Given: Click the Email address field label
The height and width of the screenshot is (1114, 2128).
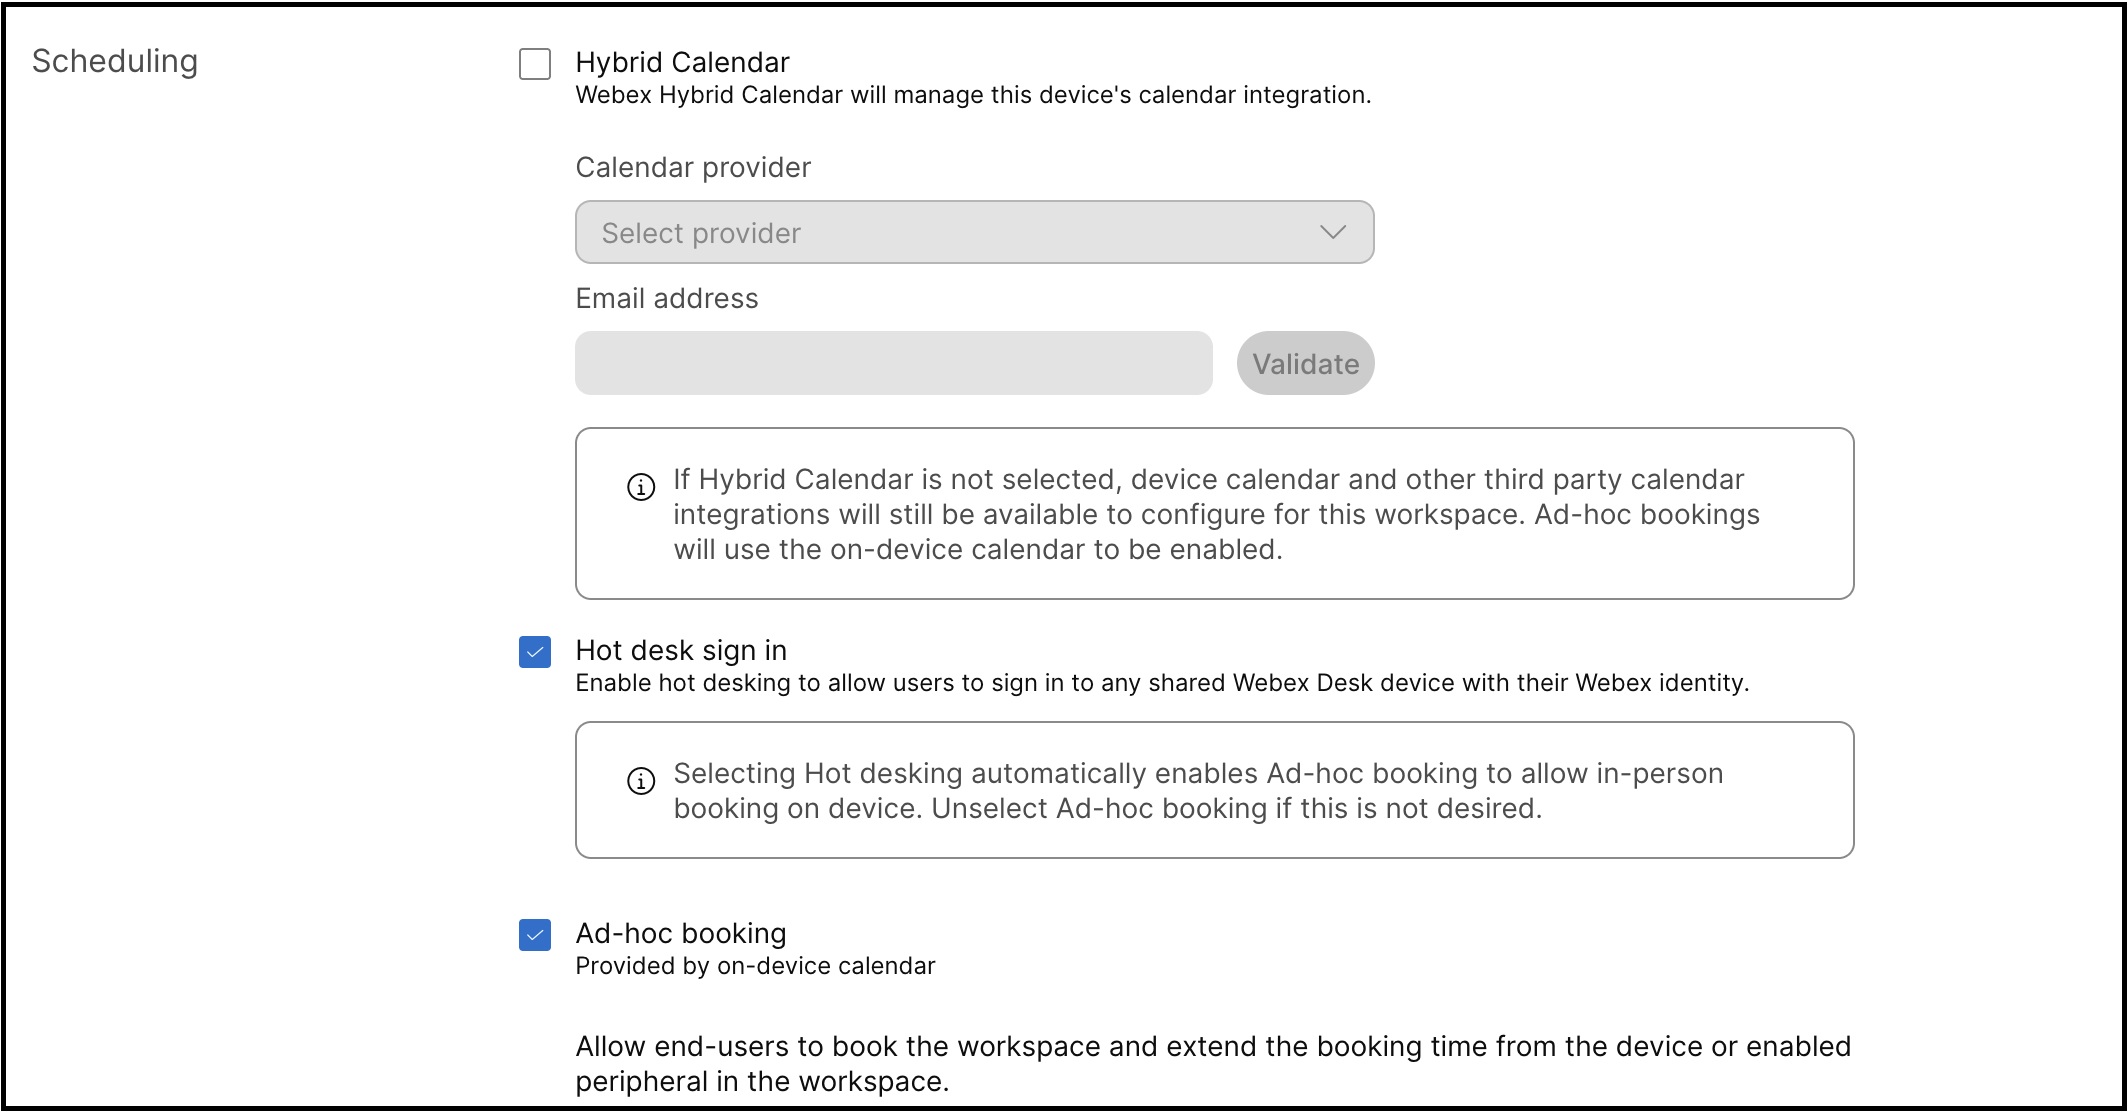Looking at the screenshot, I should pyautogui.click(x=667, y=298).
